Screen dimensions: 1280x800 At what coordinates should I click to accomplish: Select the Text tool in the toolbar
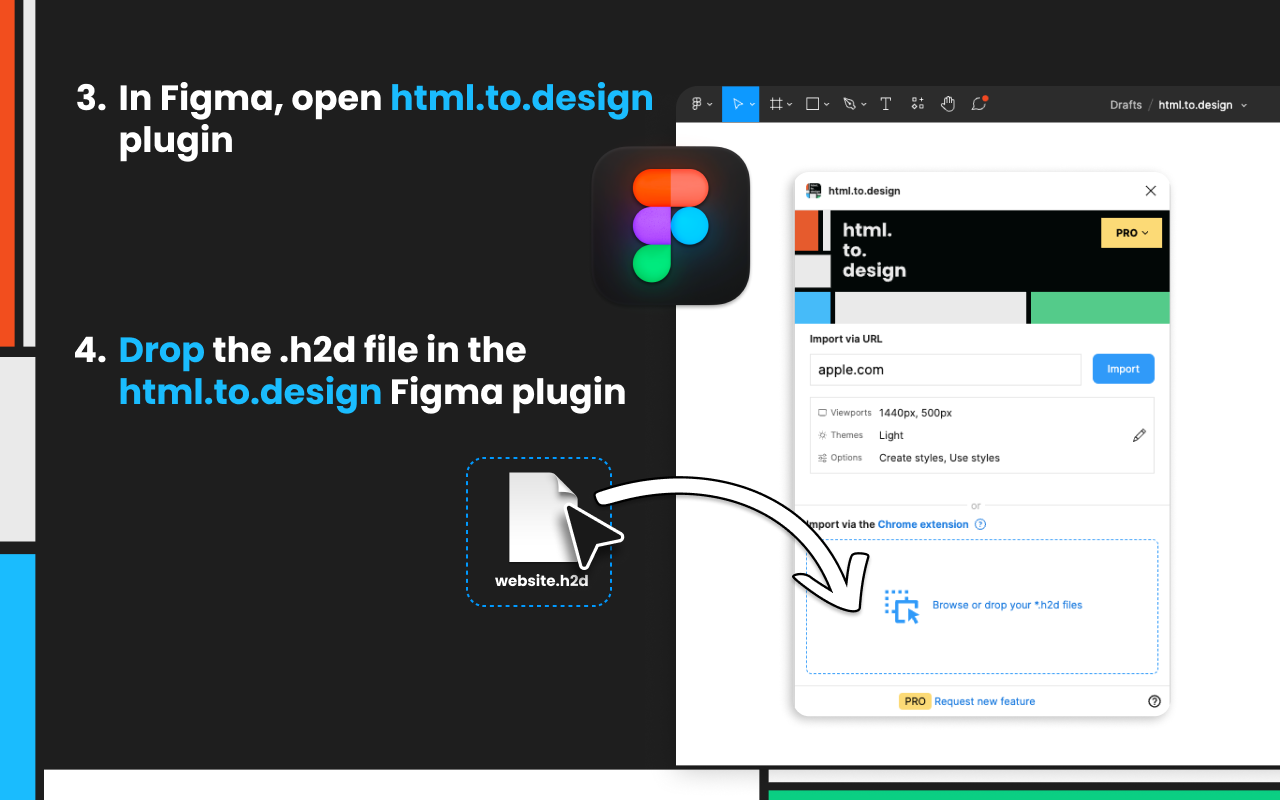(886, 104)
